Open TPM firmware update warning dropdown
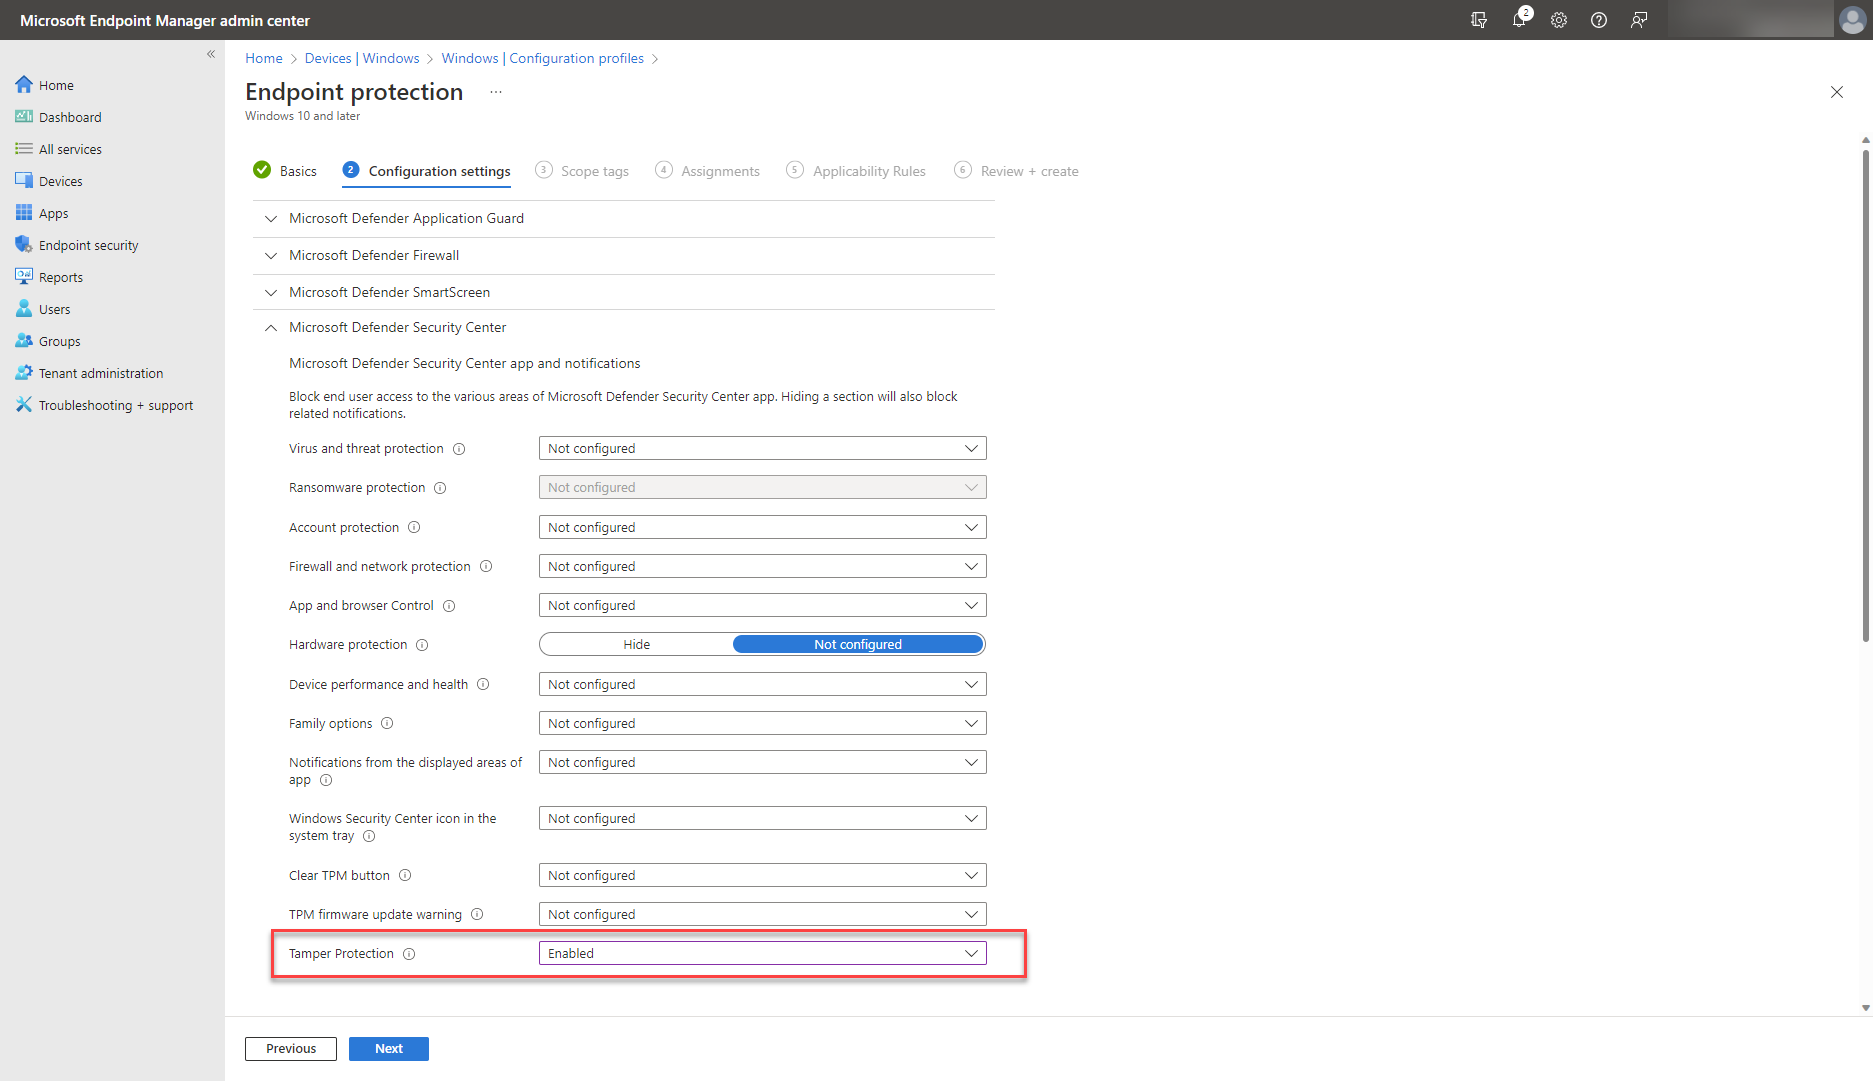The width and height of the screenshot is (1873, 1081). (762, 914)
